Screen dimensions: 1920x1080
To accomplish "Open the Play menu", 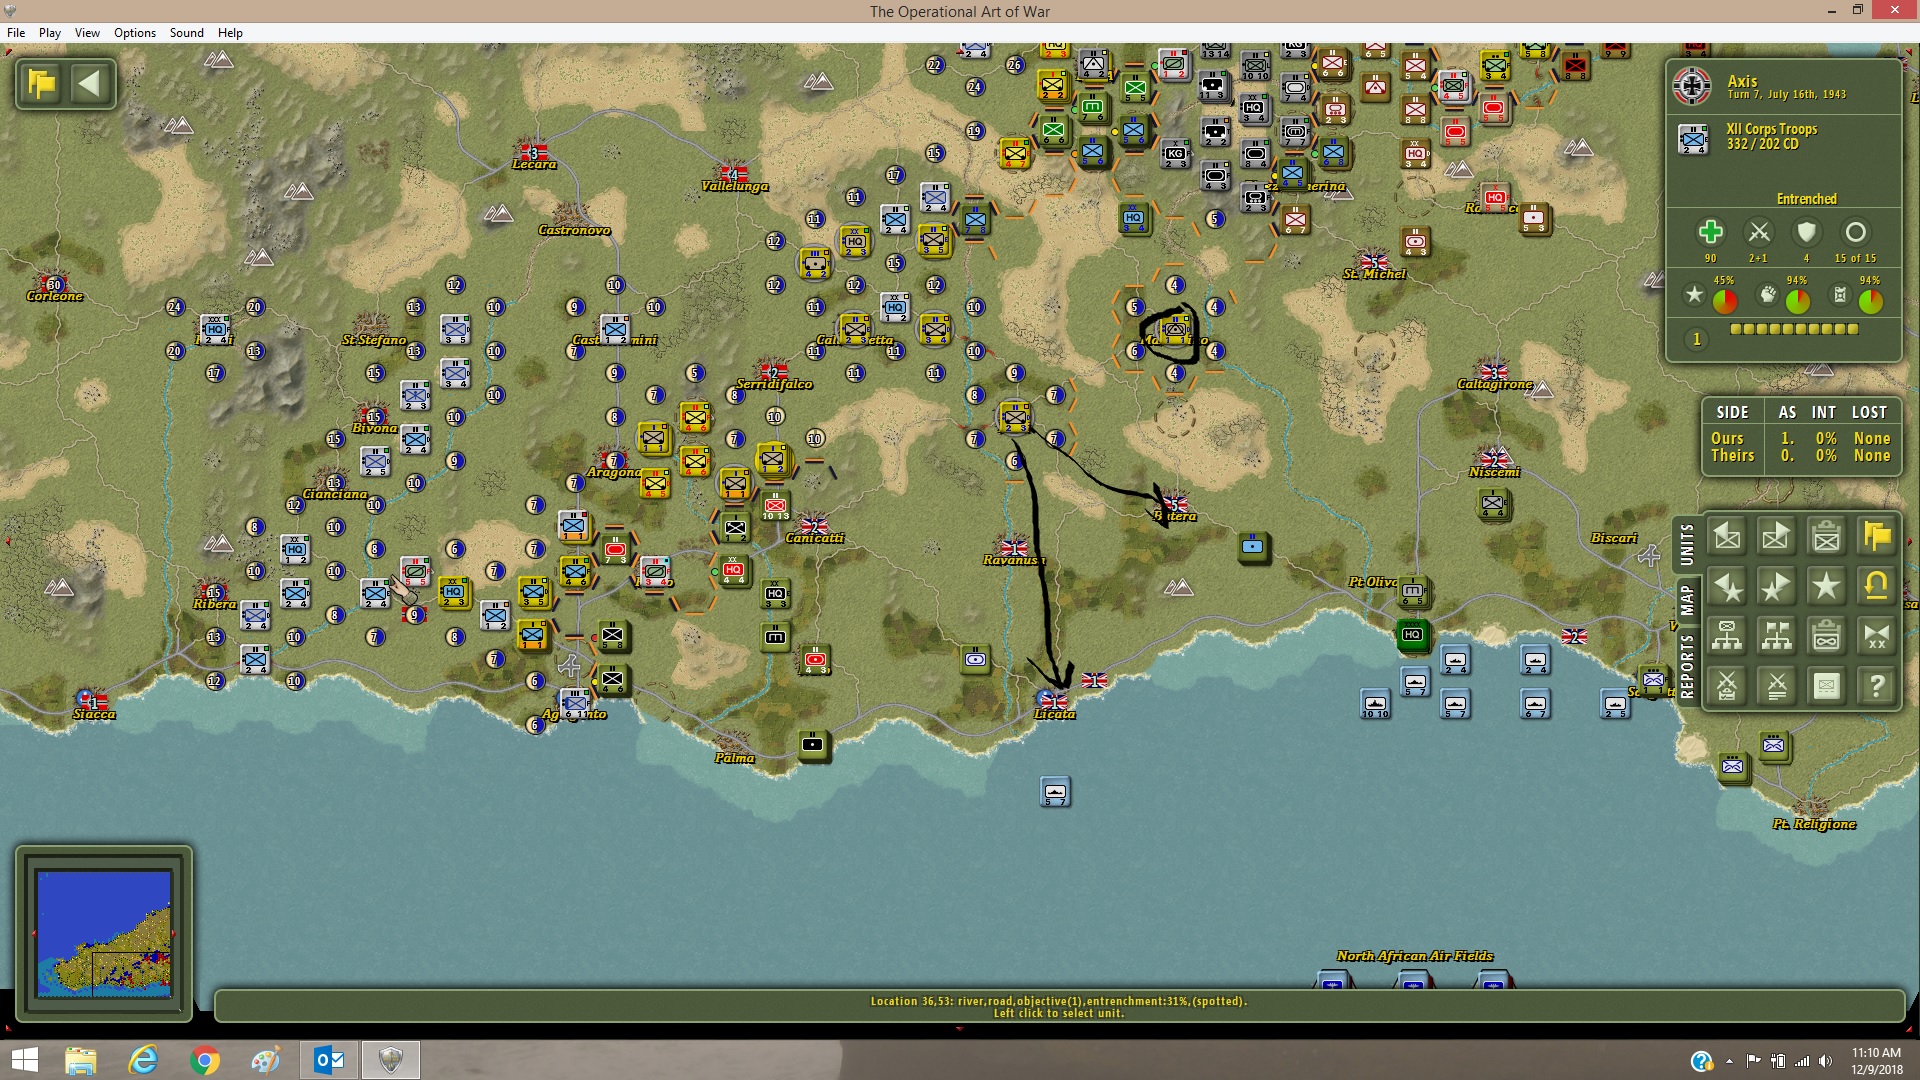I will pos(50,33).
